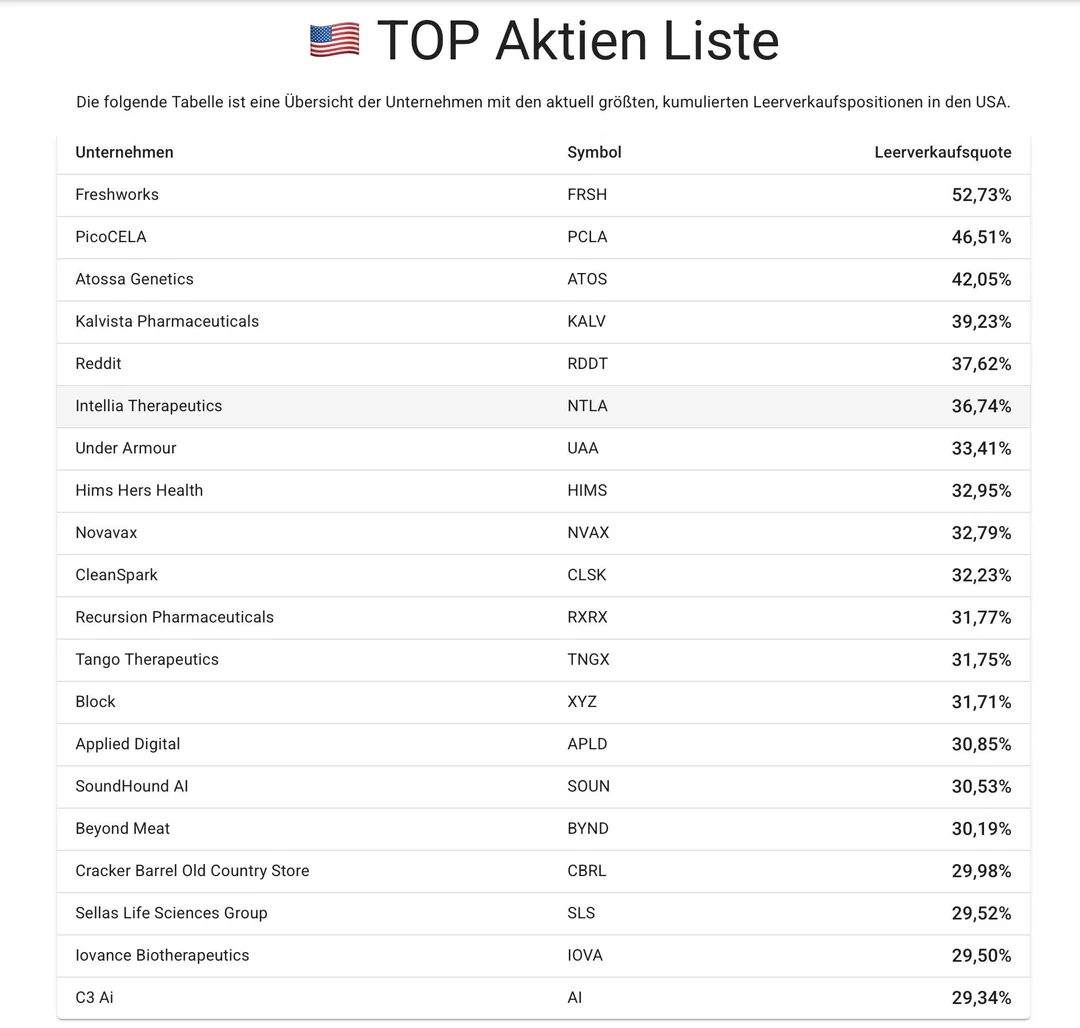
Task: Click the highlighted Intellia Therapeutics row
Action: coord(149,406)
